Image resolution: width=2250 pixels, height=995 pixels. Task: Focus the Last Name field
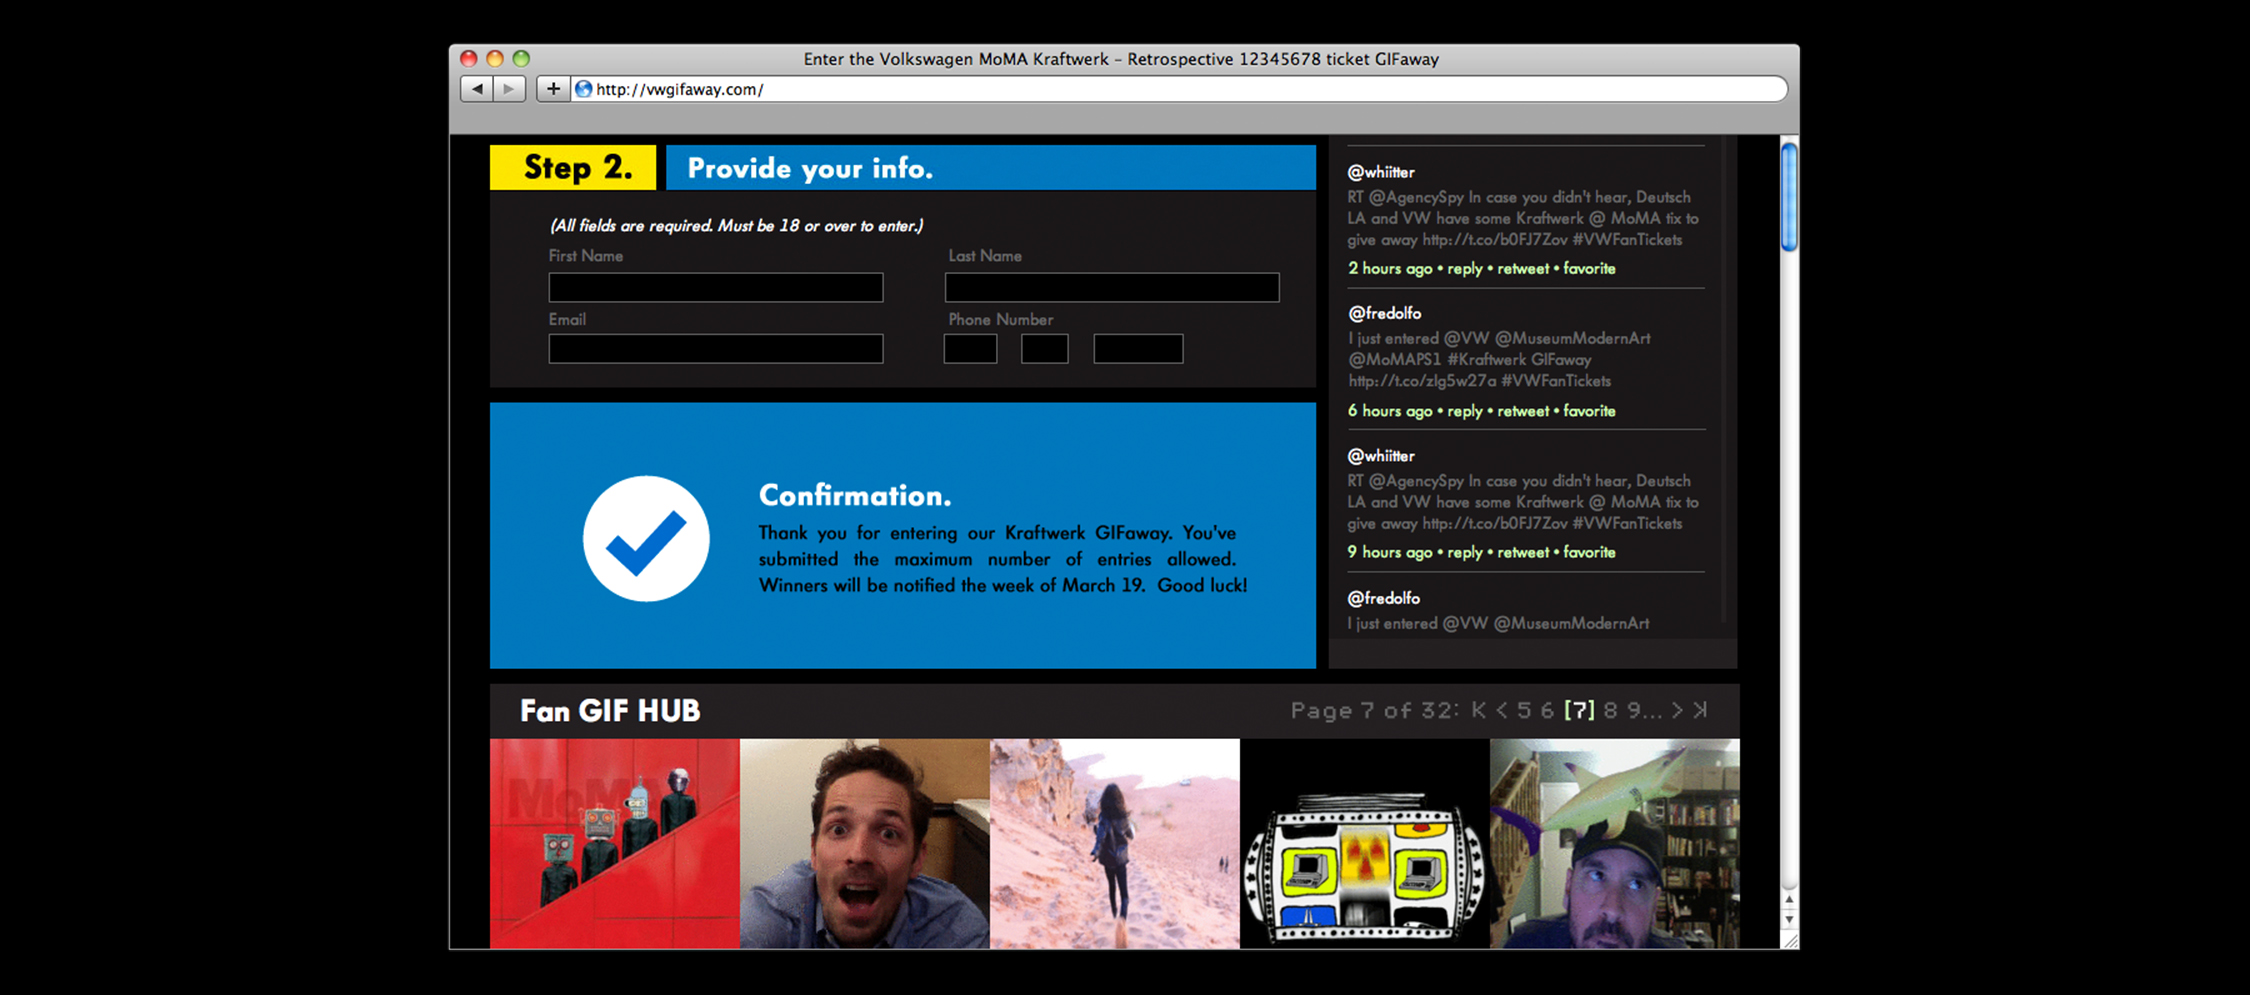(x=1112, y=287)
